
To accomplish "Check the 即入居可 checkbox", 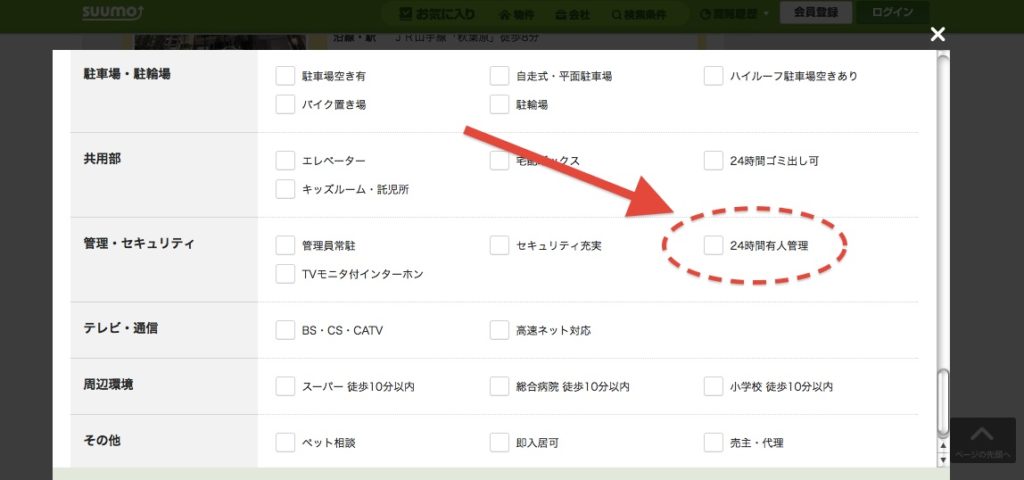I will (x=499, y=443).
